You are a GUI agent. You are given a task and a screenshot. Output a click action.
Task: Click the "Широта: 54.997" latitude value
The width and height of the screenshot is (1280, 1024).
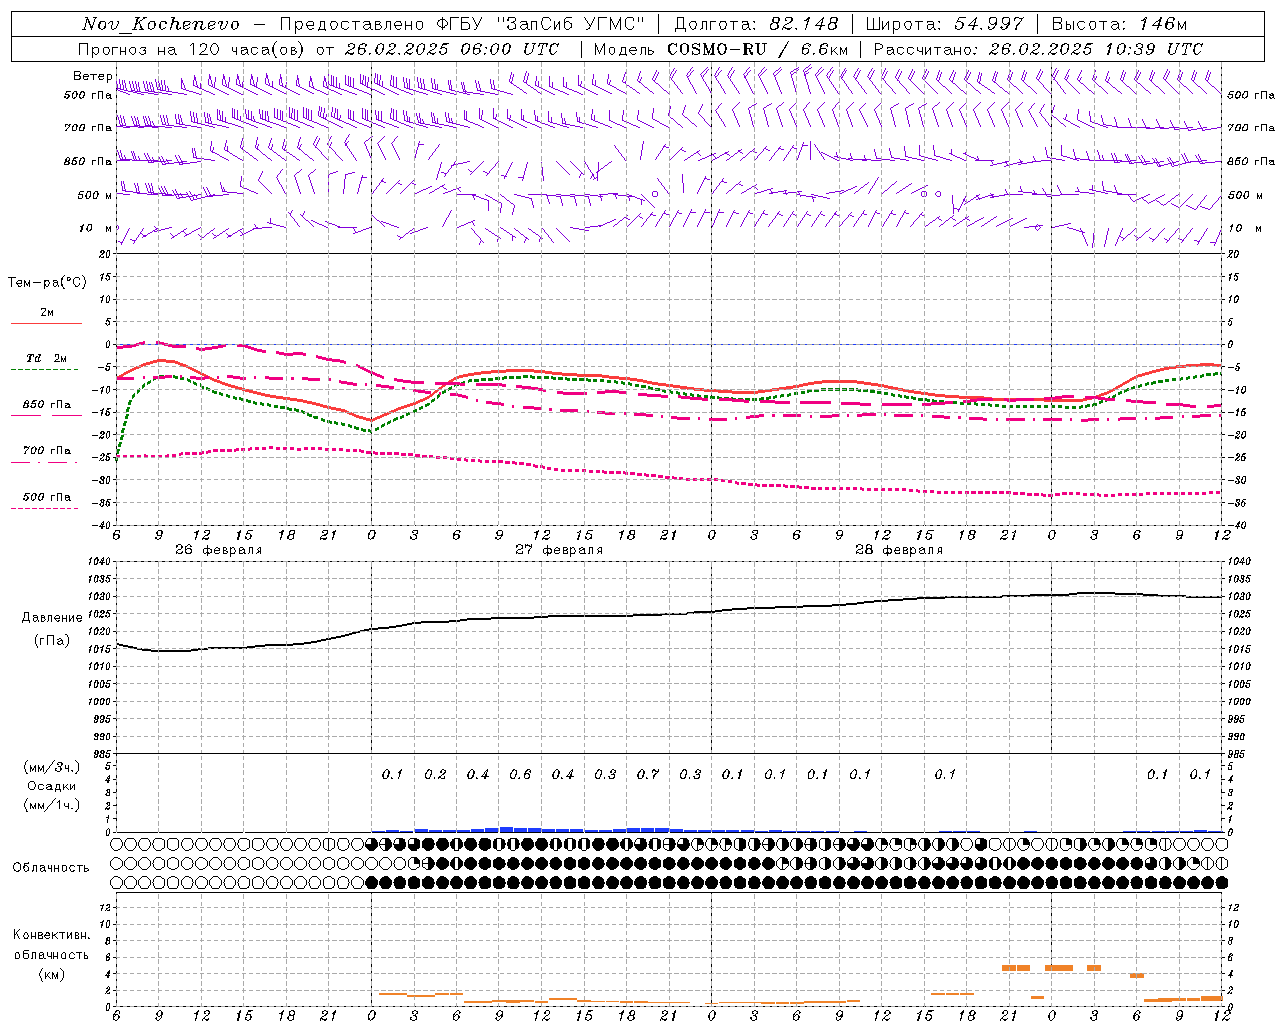[x=944, y=24]
